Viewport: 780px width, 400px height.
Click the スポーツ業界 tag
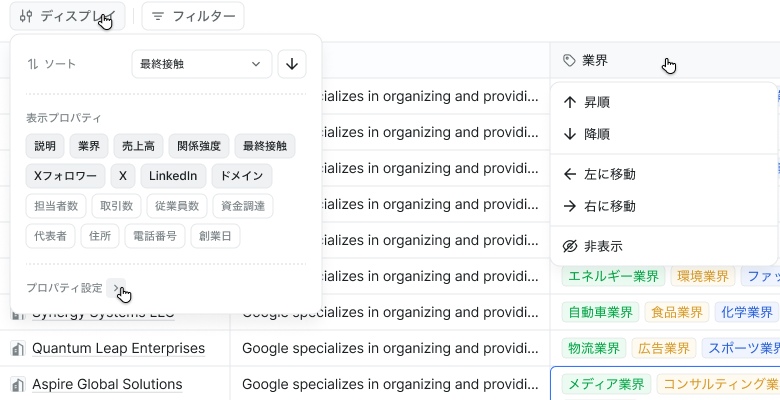coord(741,348)
